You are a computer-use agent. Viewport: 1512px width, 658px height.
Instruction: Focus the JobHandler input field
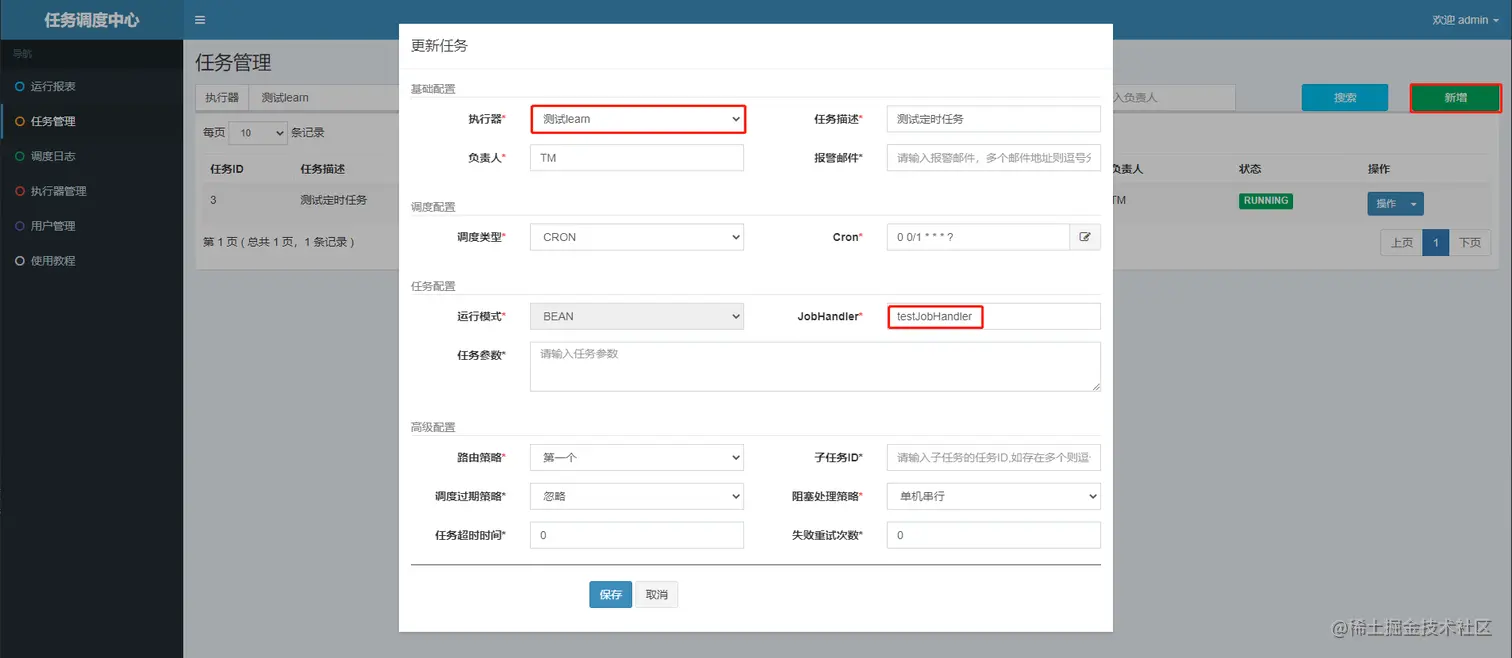pyautogui.click(x=994, y=316)
